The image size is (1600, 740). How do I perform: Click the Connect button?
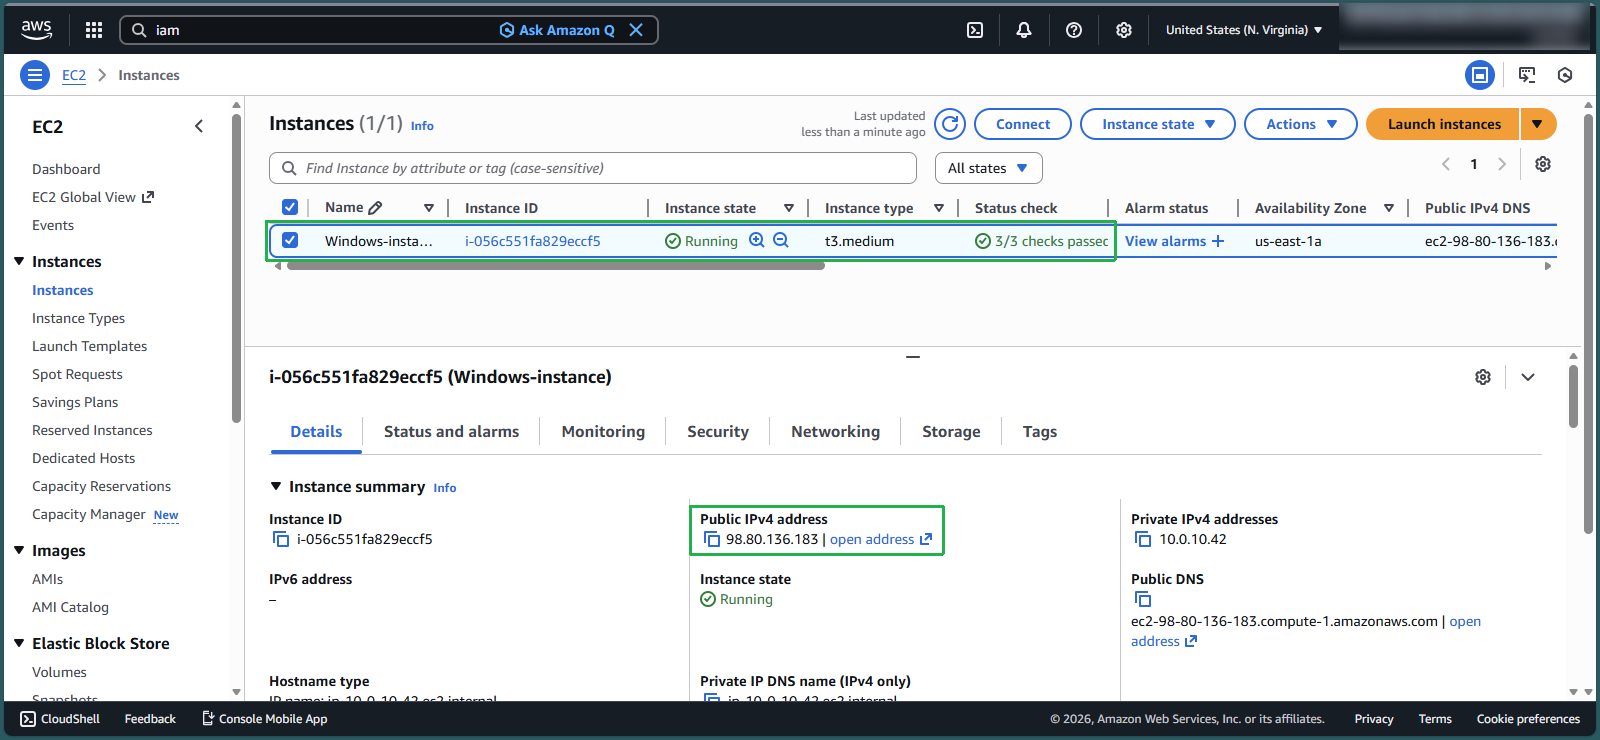point(1022,124)
